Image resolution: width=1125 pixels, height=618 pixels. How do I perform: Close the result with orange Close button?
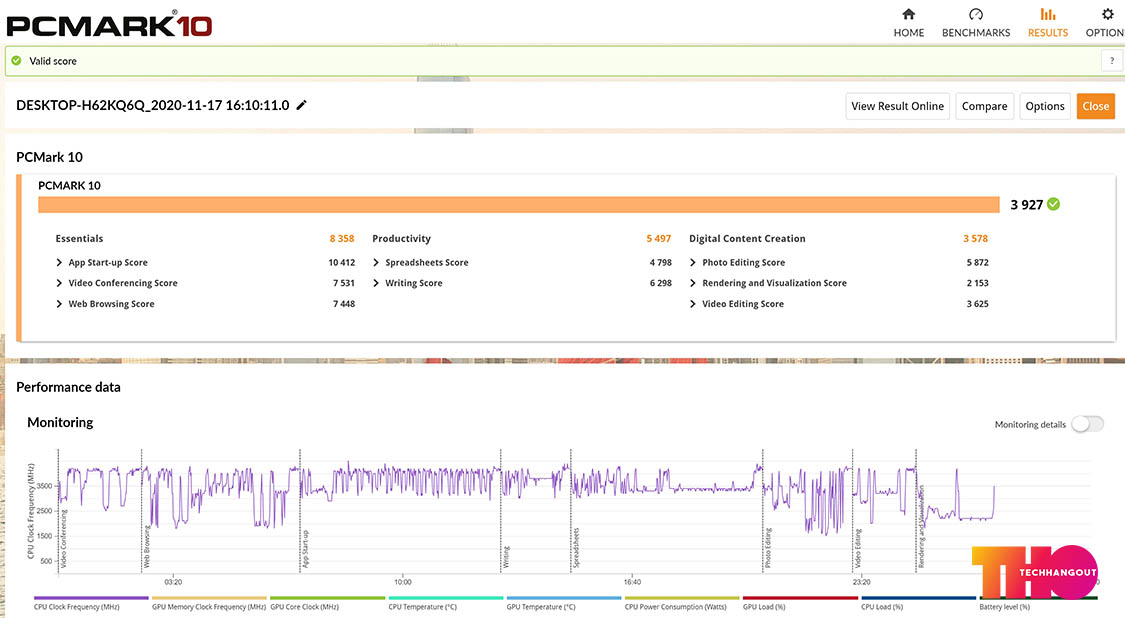click(1096, 106)
